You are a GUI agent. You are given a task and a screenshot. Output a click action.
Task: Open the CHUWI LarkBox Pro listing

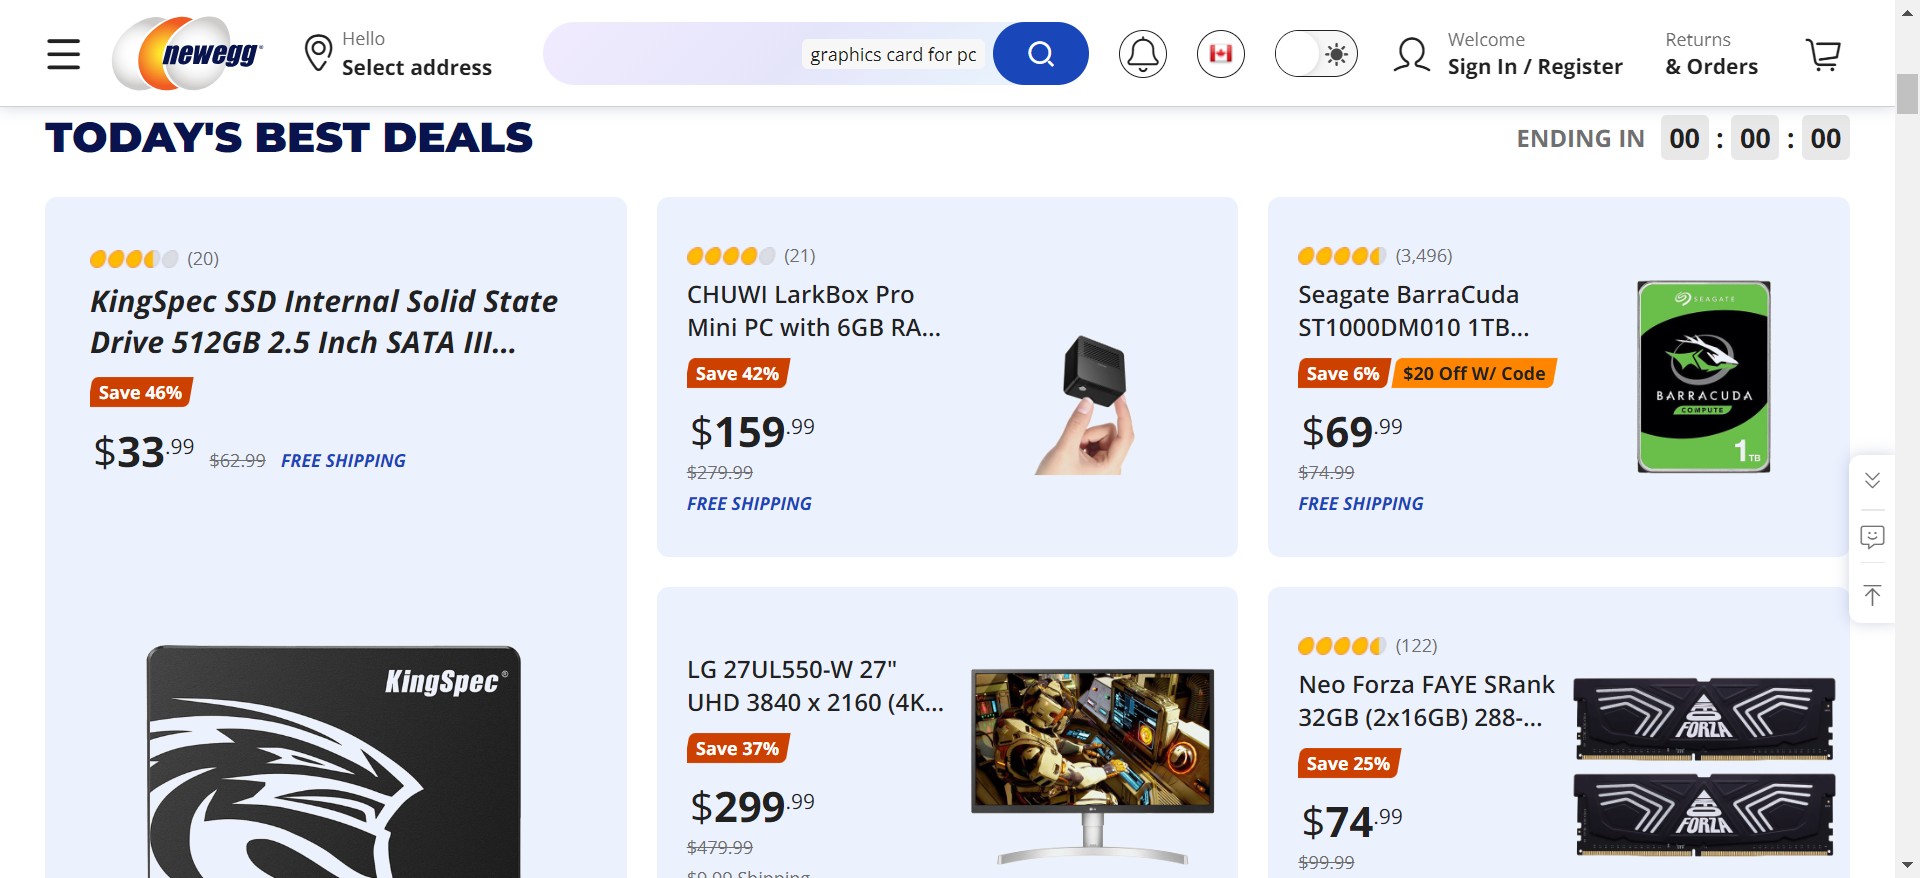(x=813, y=311)
